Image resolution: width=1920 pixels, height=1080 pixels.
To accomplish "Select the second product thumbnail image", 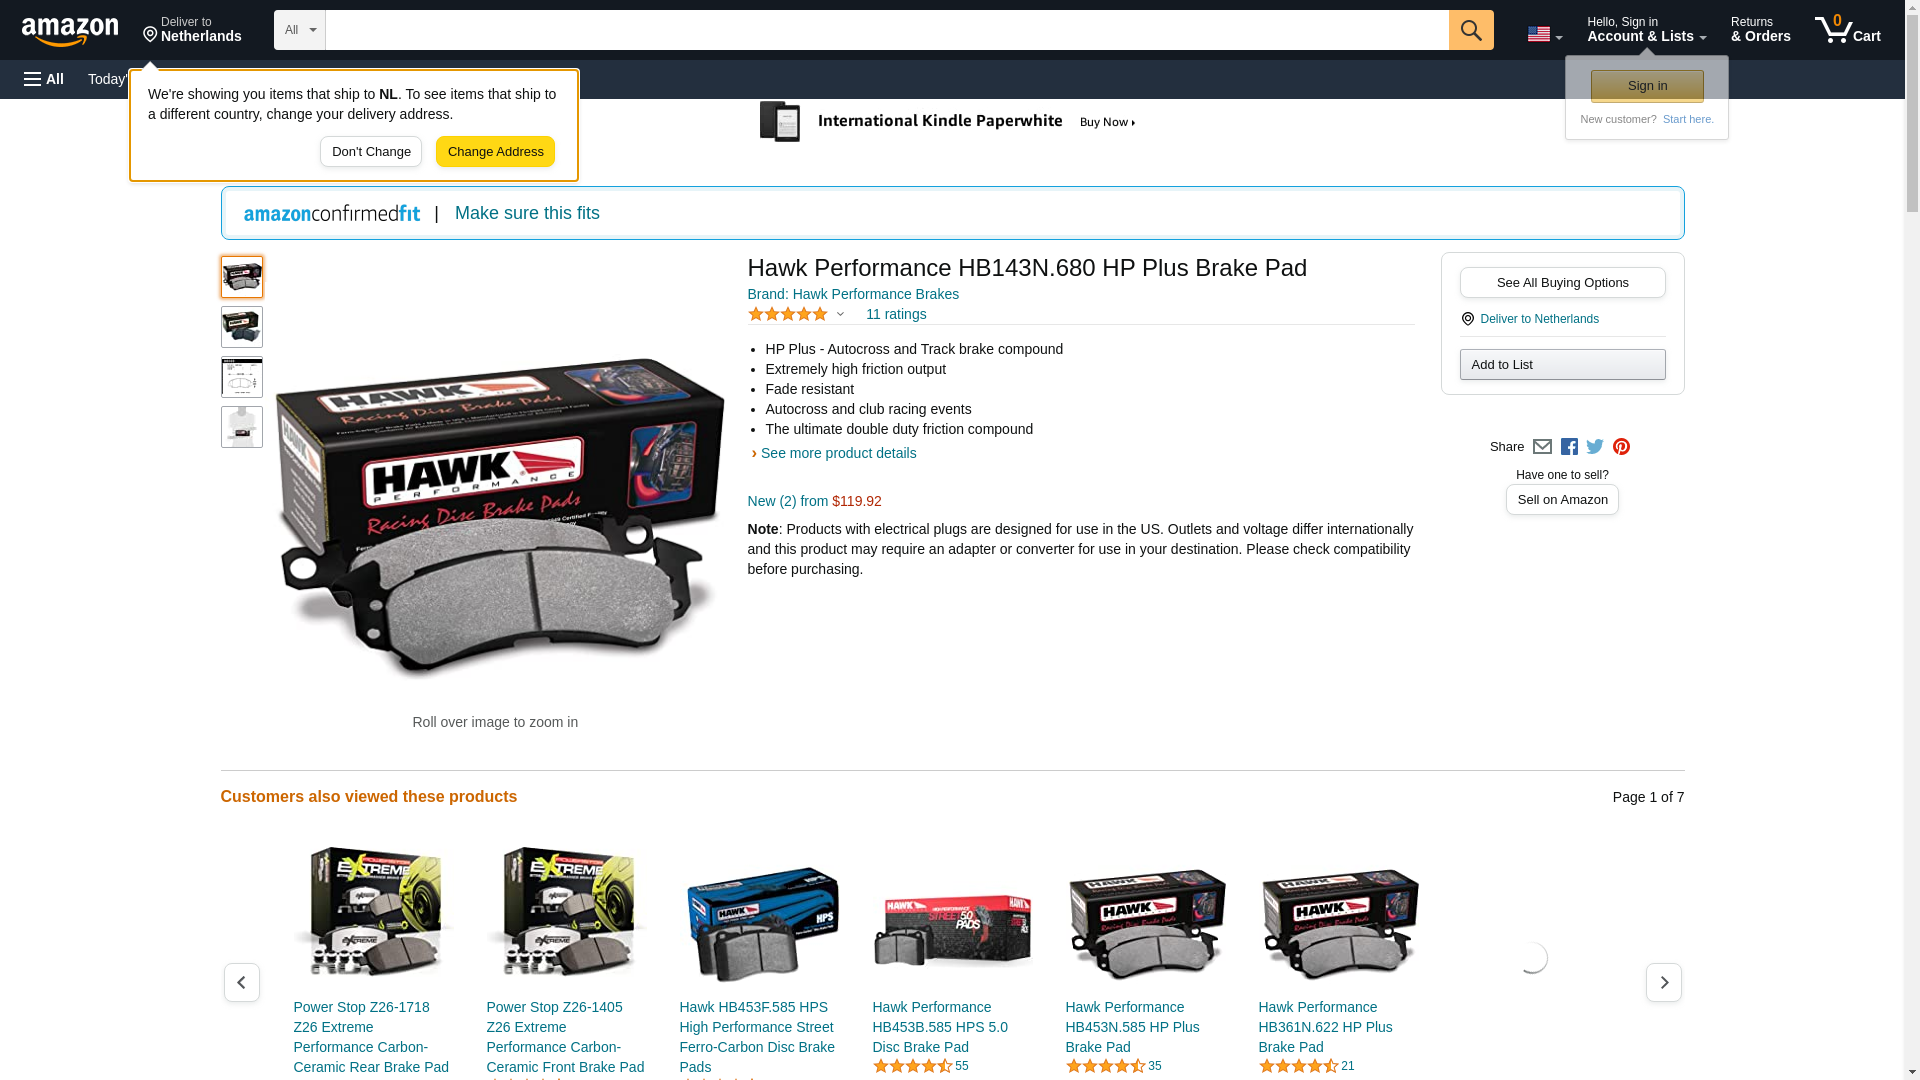I will click(241, 327).
